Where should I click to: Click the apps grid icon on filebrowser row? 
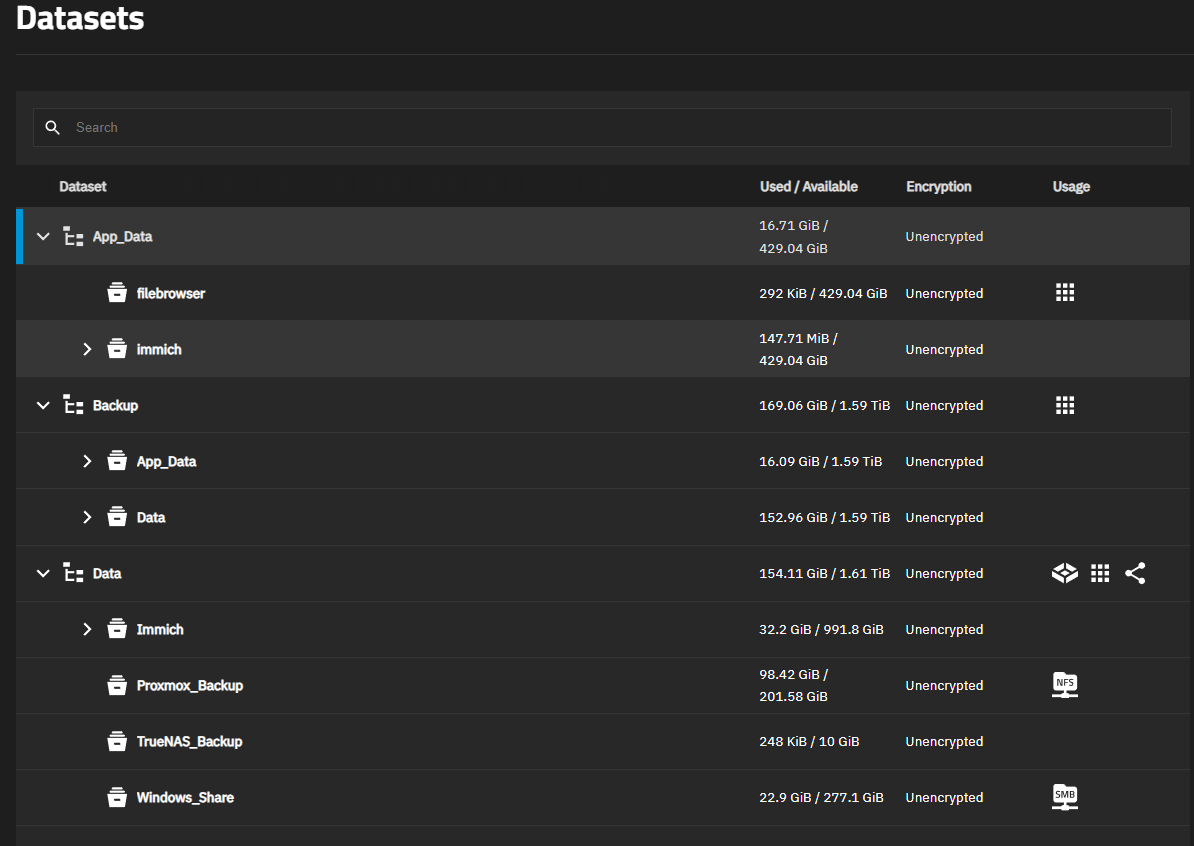(1065, 292)
